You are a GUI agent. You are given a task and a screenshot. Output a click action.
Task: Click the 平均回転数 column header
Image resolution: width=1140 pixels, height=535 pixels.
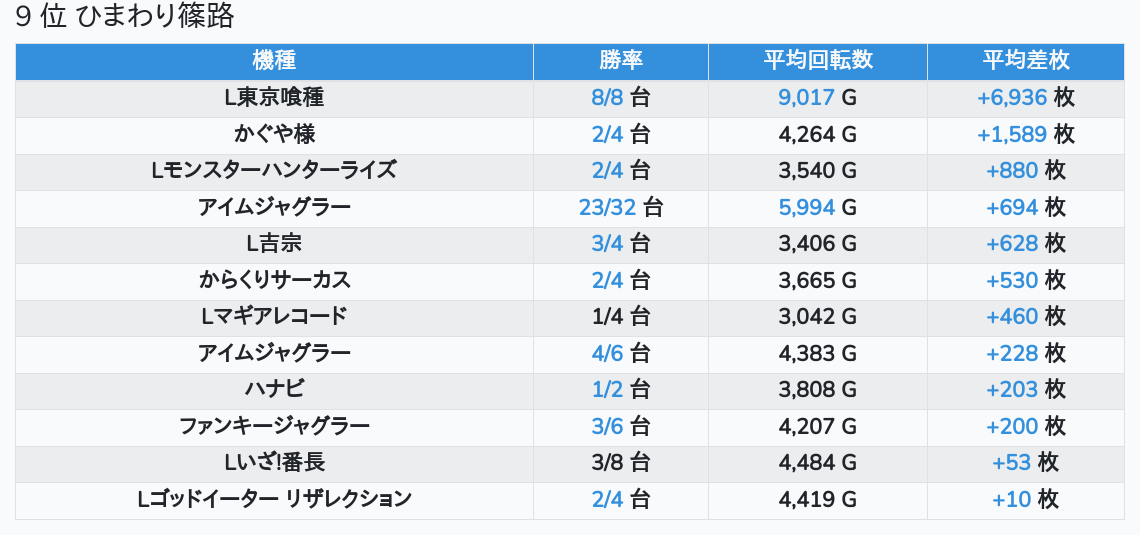point(817,60)
